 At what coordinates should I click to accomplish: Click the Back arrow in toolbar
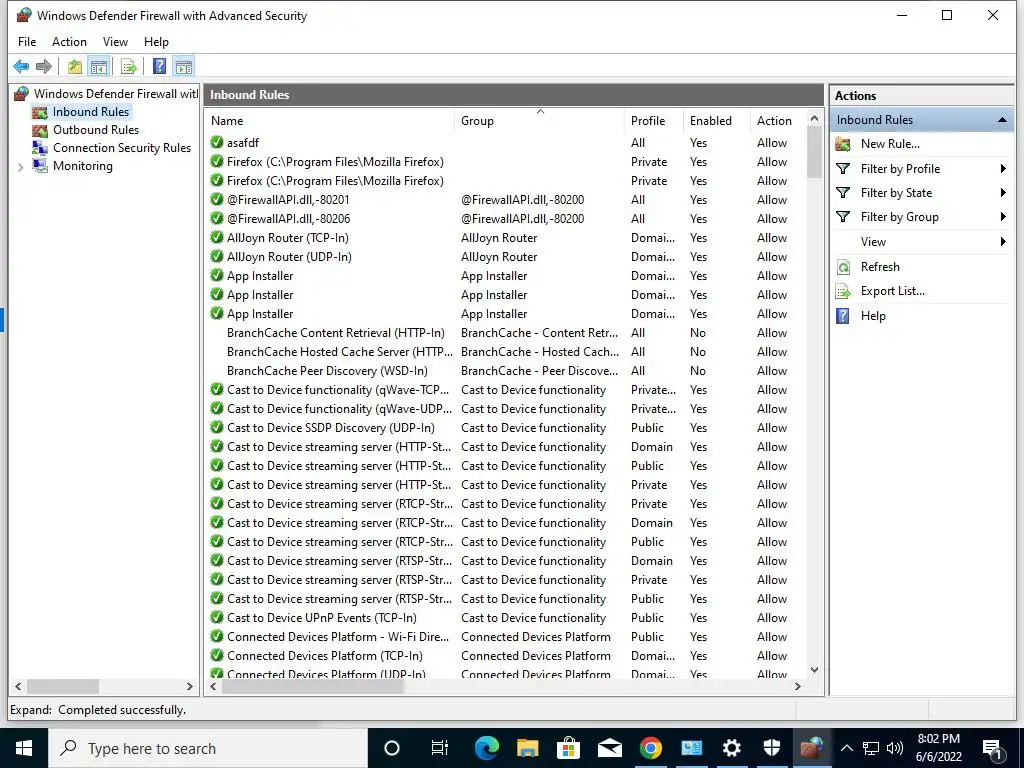[21, 66]
